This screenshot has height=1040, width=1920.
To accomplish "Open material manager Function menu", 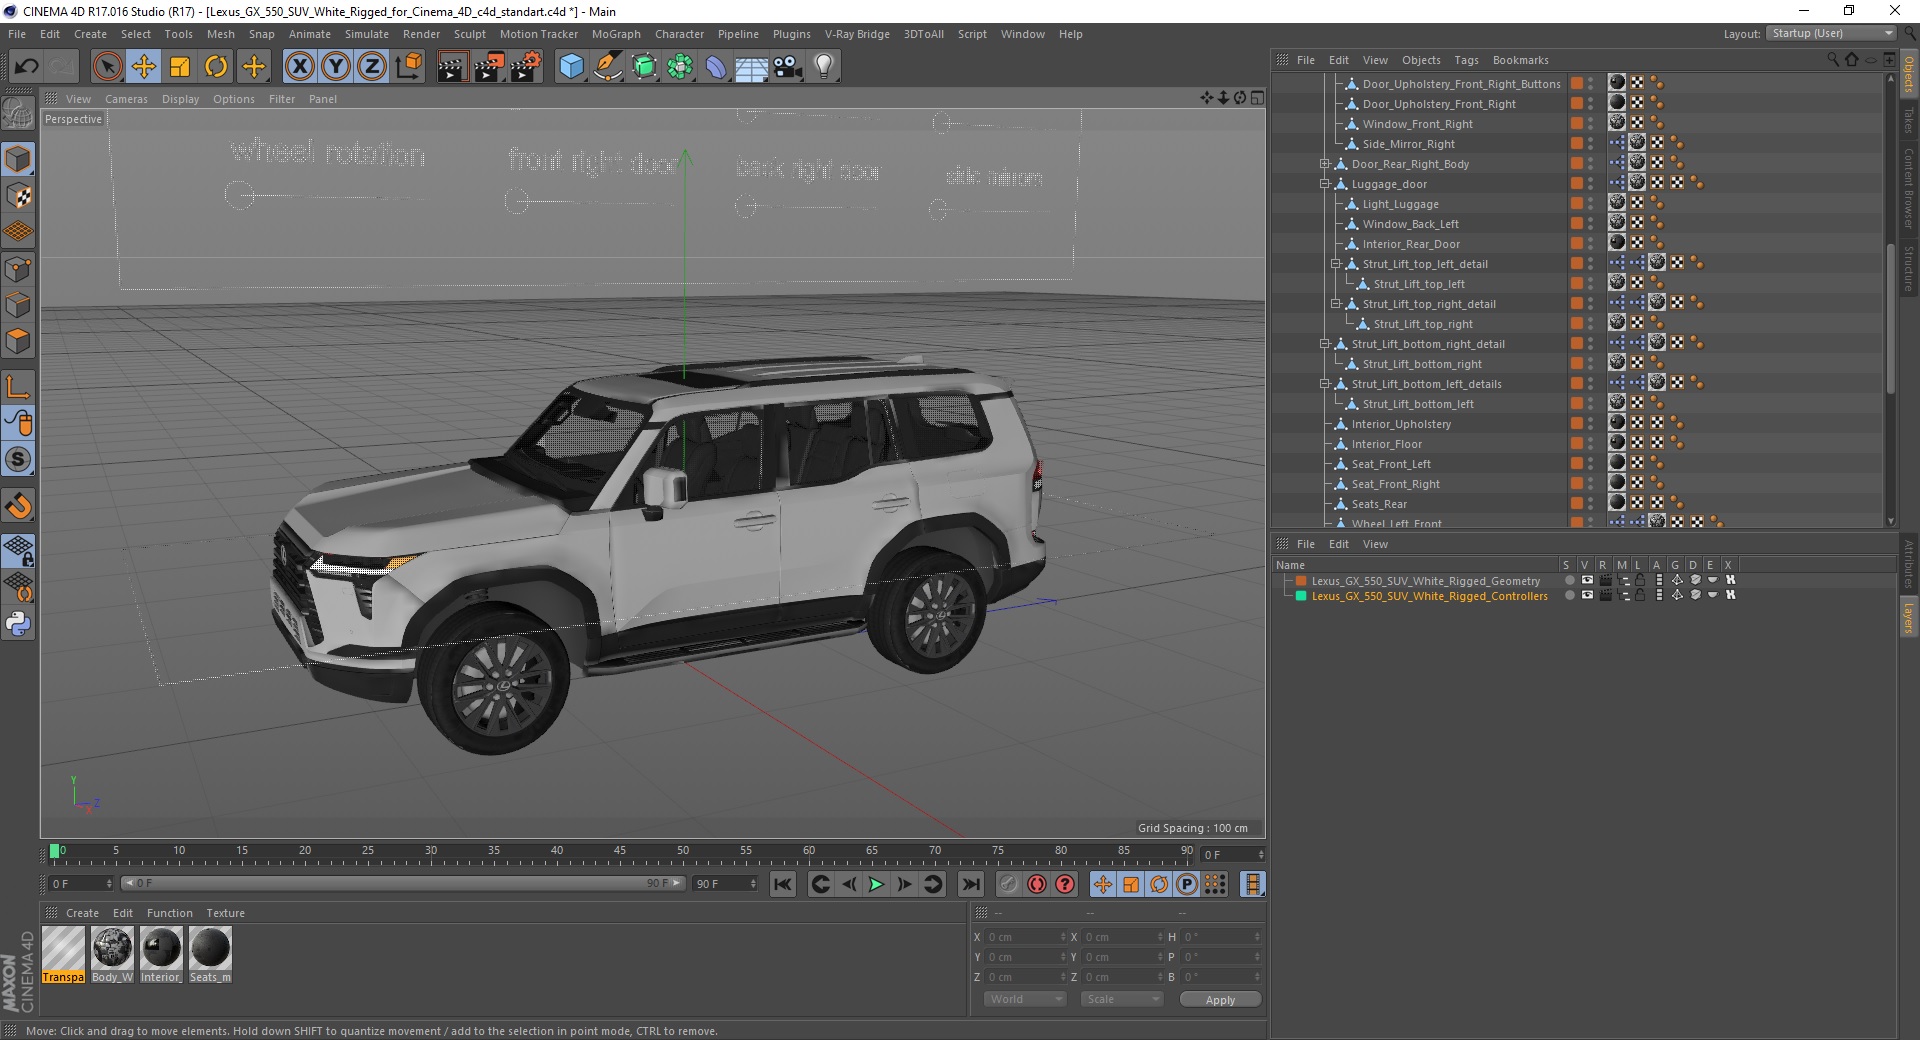I will pos(169,913).
